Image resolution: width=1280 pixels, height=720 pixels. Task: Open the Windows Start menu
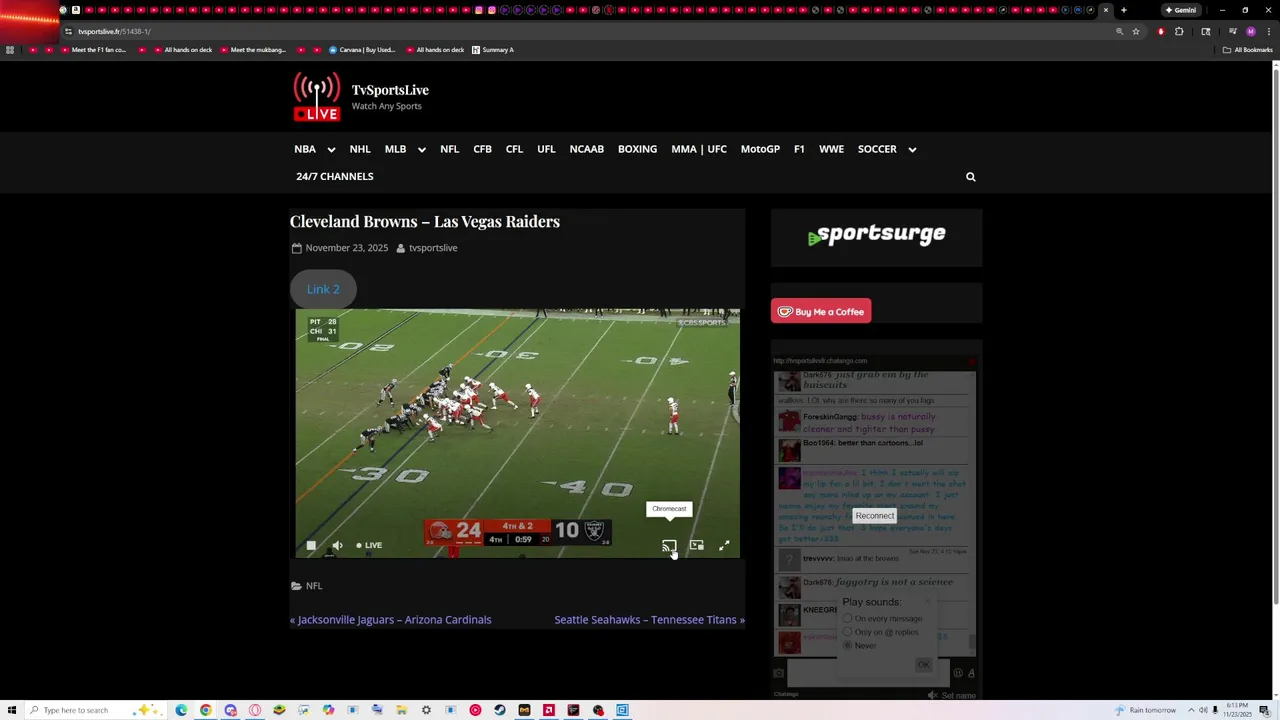point(11,710)
